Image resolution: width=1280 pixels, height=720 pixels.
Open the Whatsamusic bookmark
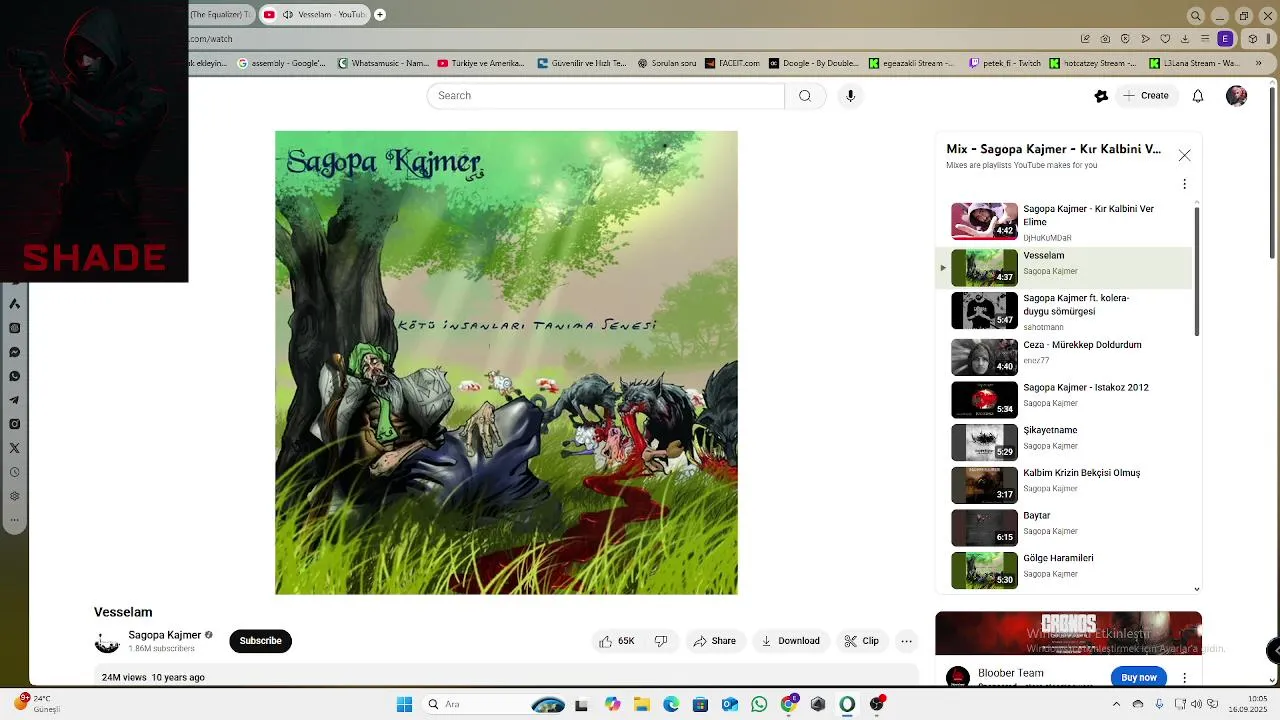[383, 63]
